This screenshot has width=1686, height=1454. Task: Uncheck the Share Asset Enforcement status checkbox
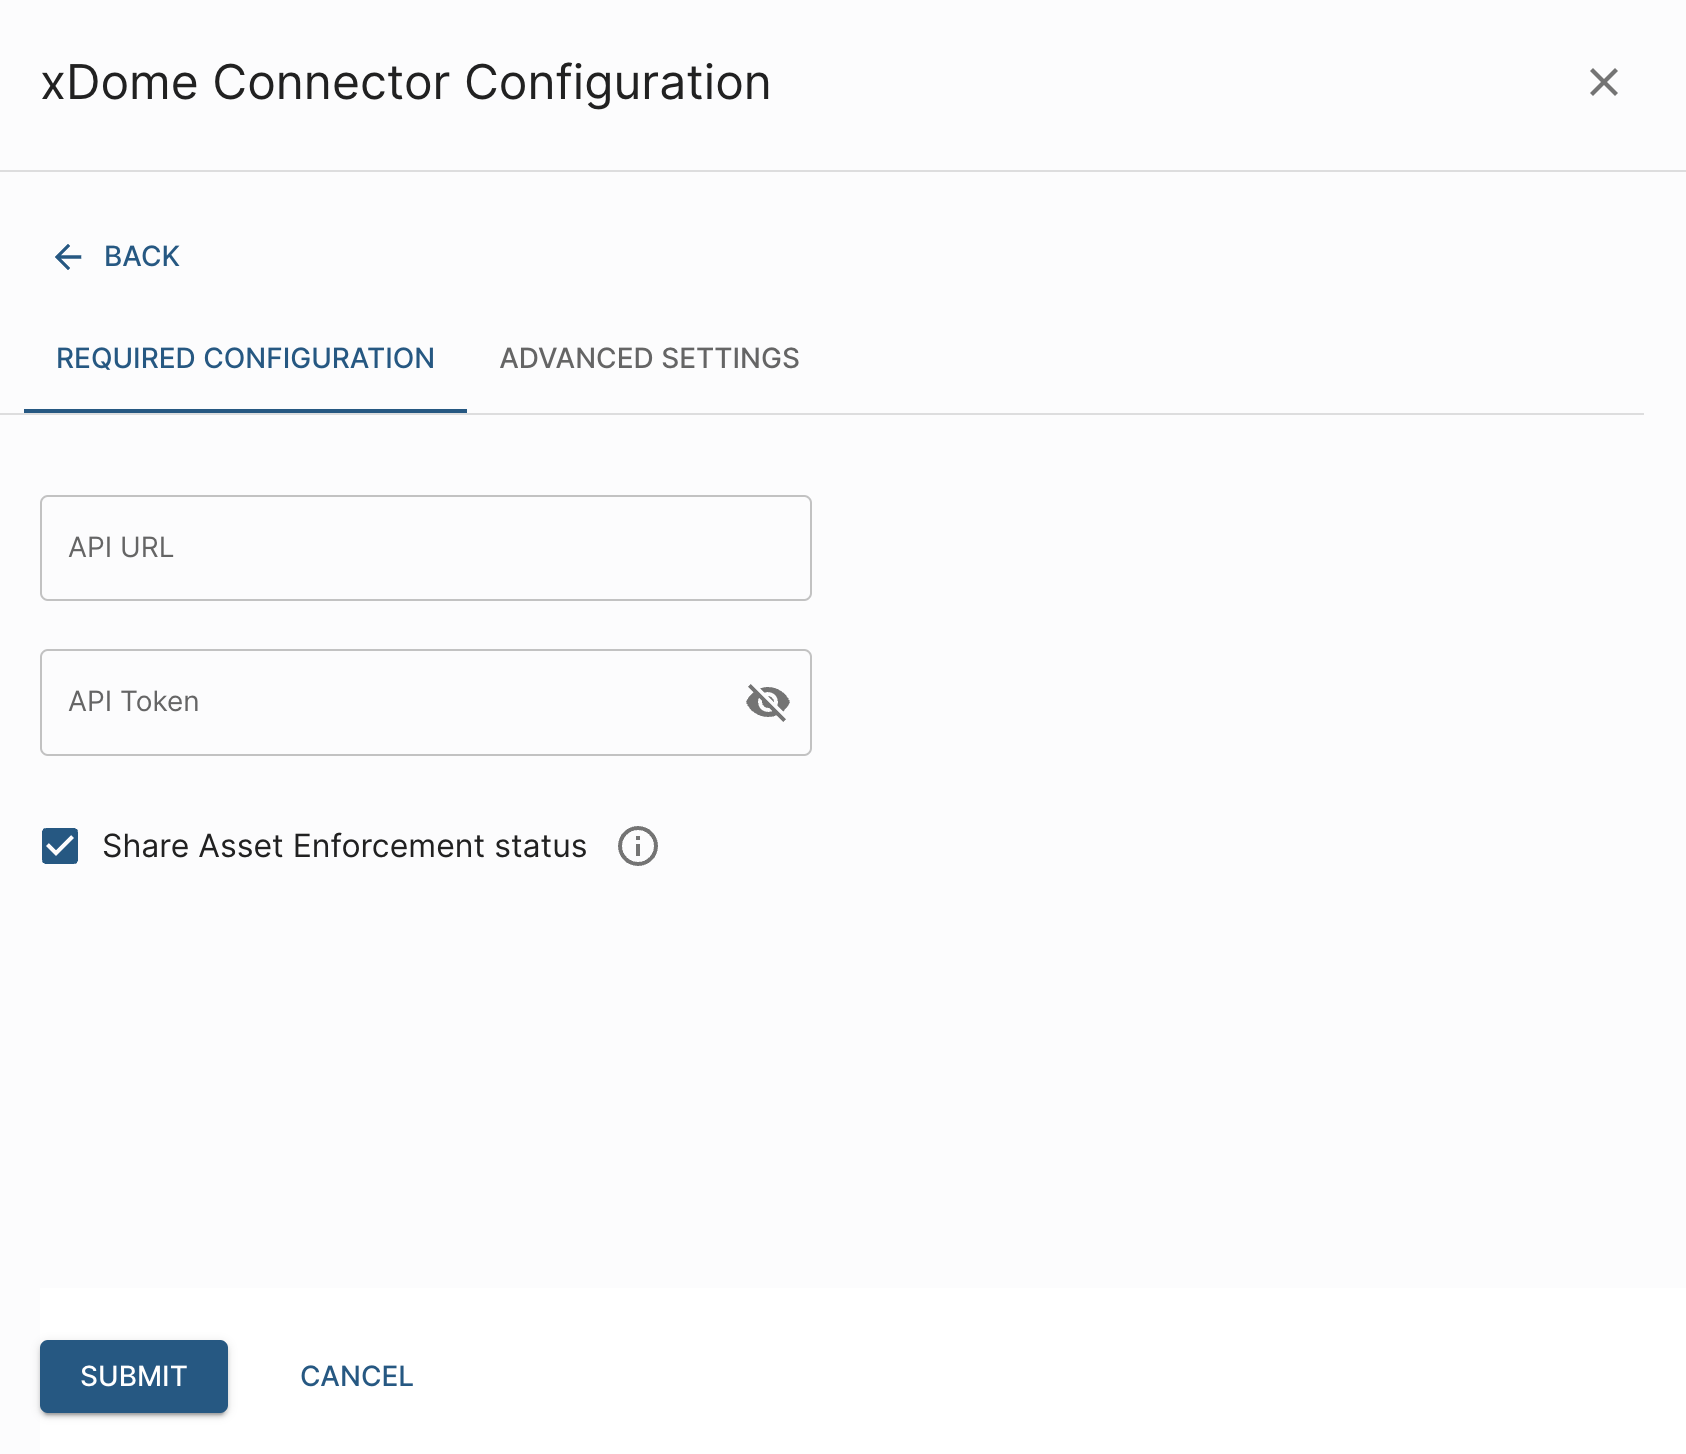[x=60, y=846]
